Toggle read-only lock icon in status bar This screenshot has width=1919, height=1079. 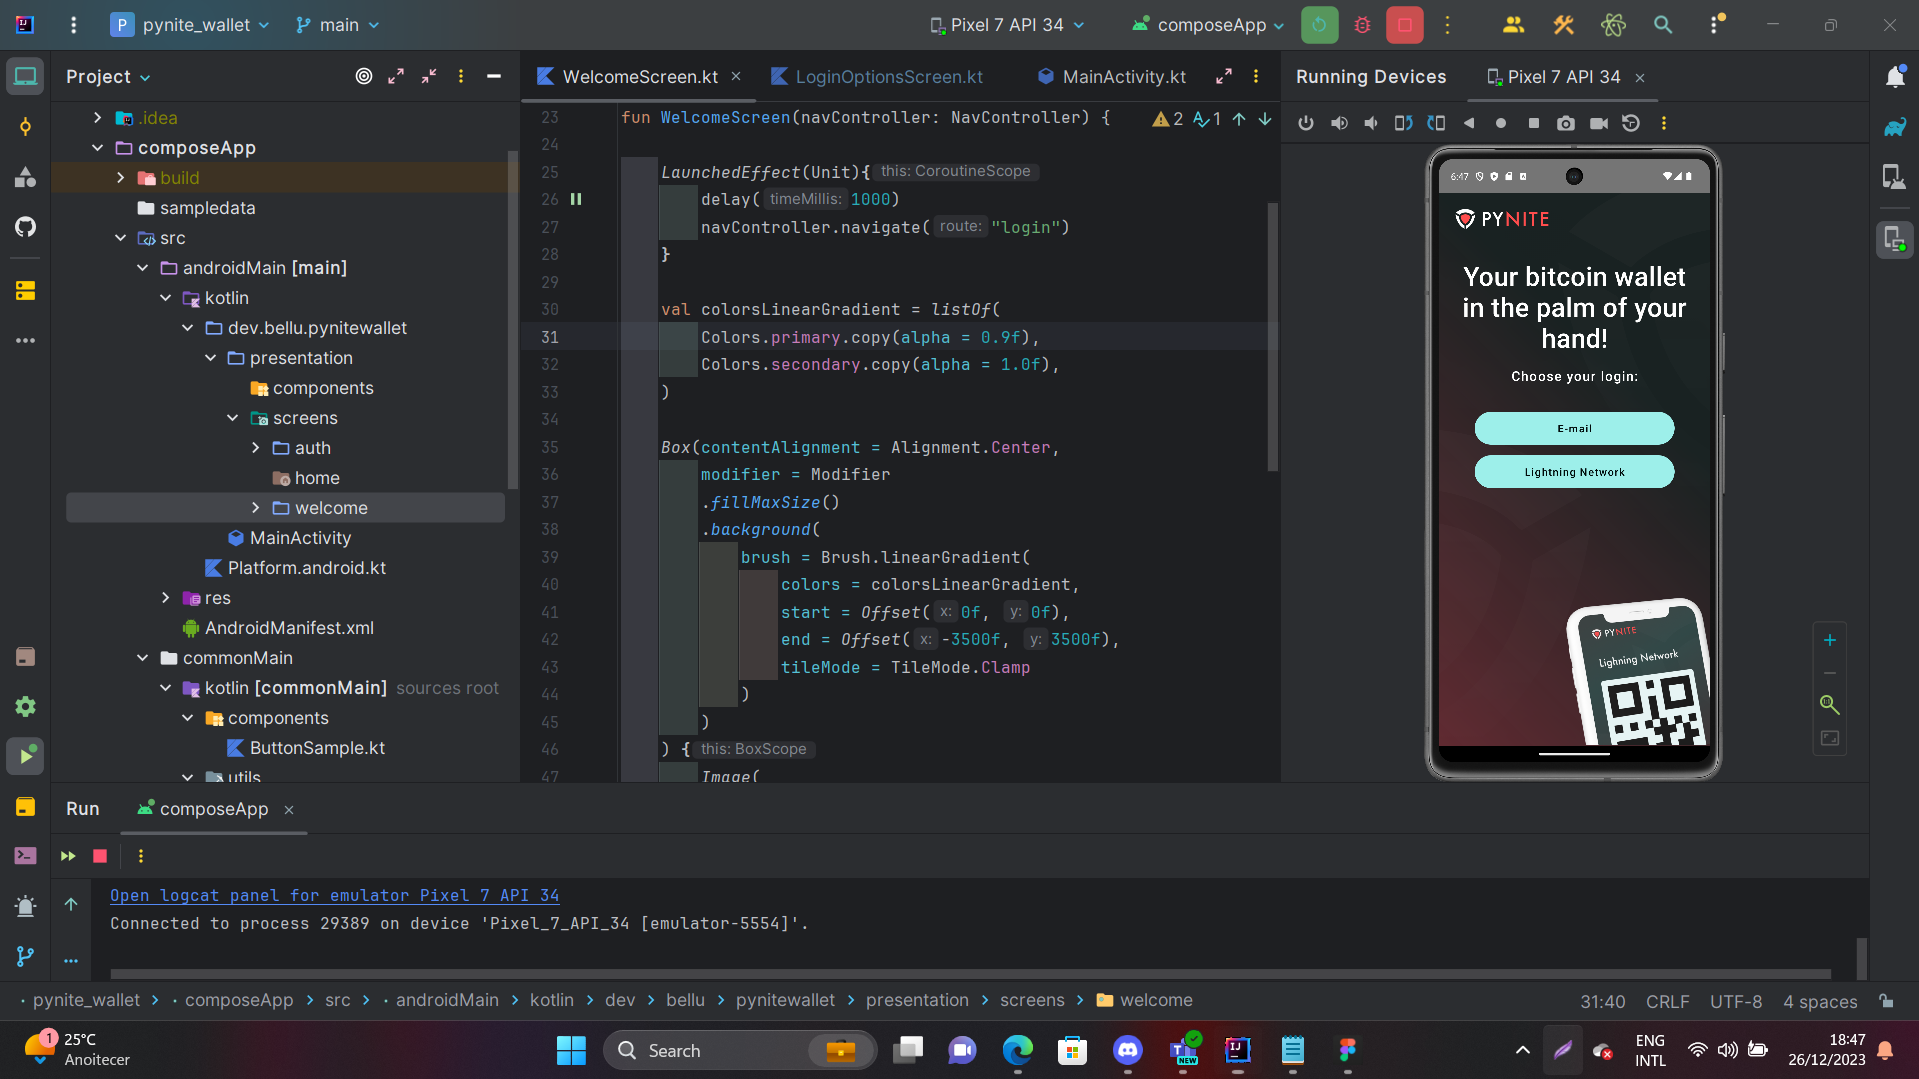(1886, 1001)
